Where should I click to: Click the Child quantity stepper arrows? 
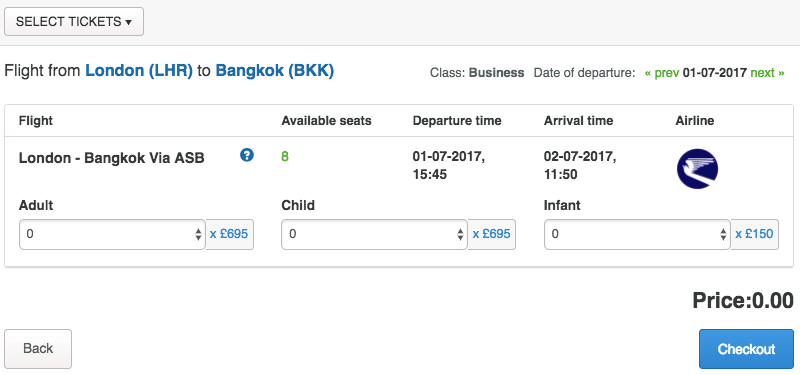(x=461, y=235)
